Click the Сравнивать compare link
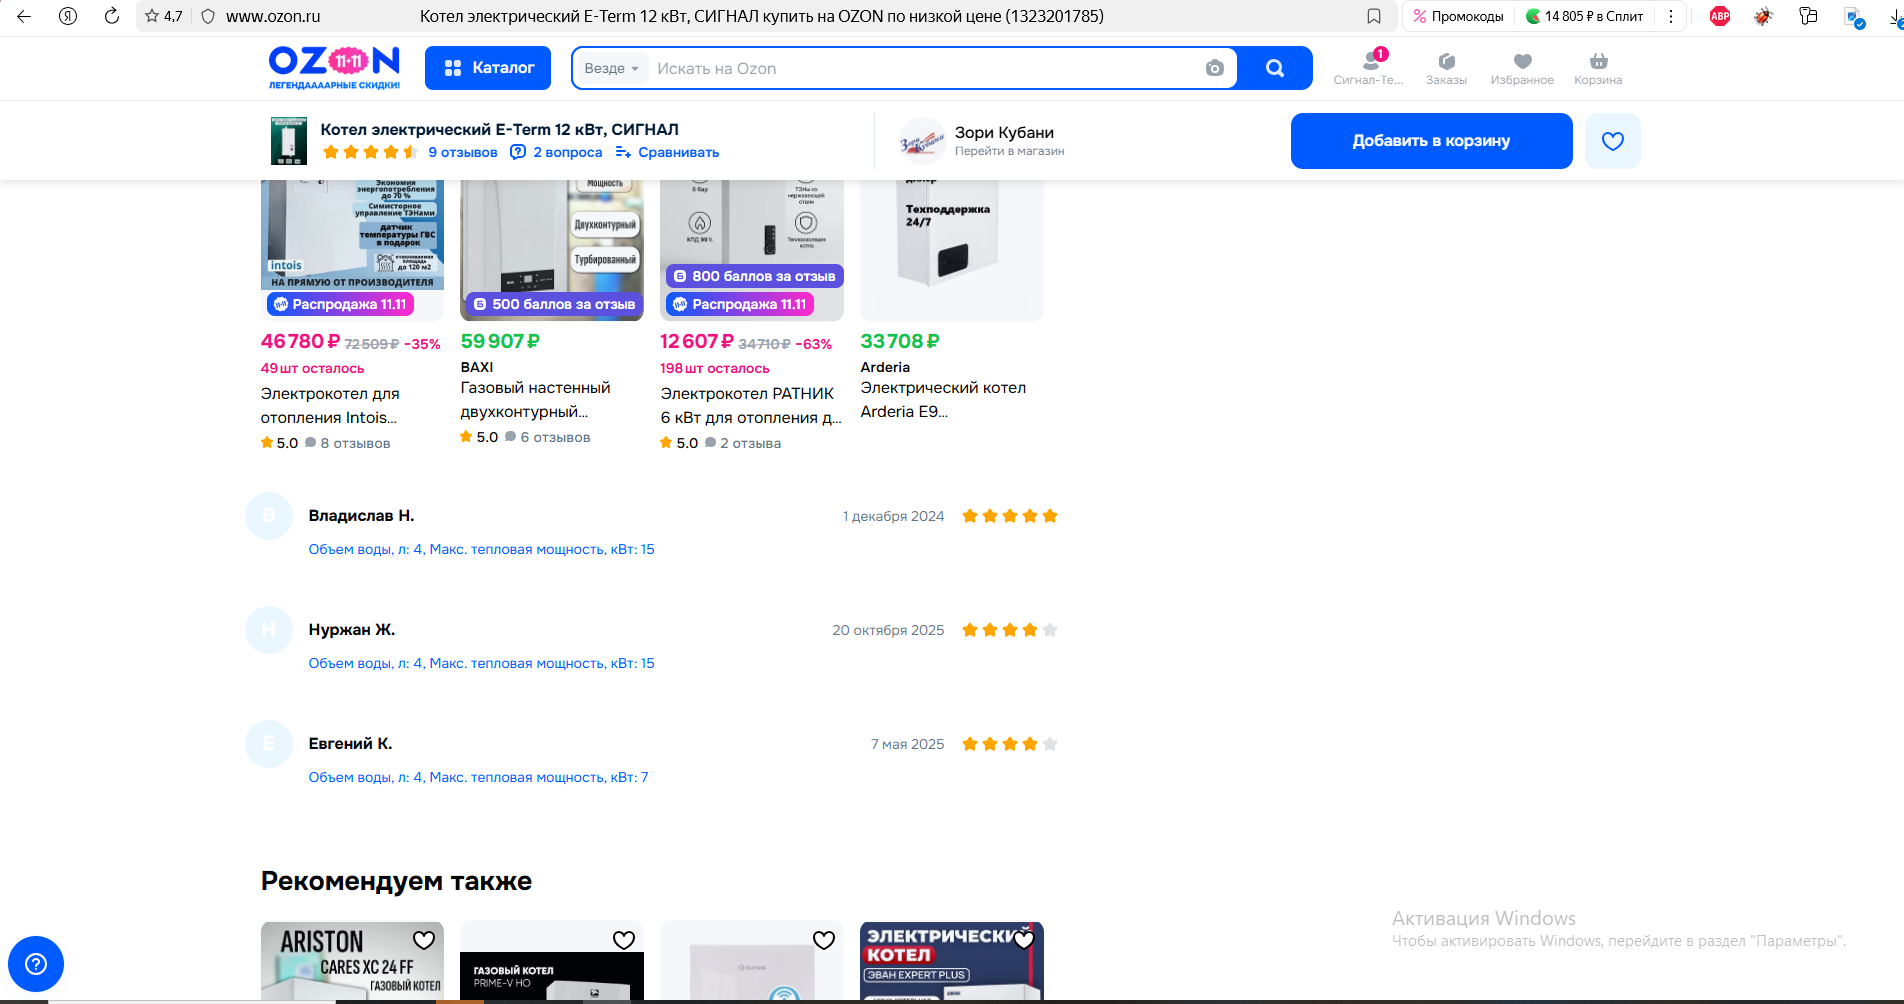The width and height of the screenshot is (1904, 1004). (x=678, y=152)
